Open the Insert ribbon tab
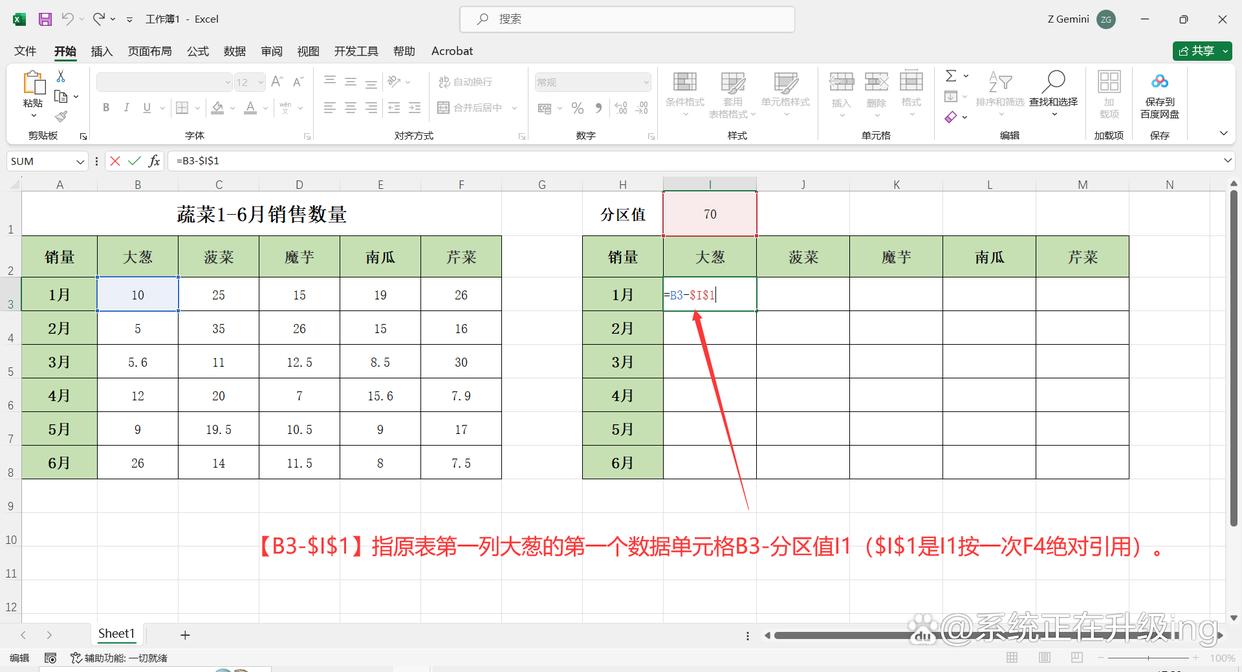The image size is (1242, 672). [101, 51]
